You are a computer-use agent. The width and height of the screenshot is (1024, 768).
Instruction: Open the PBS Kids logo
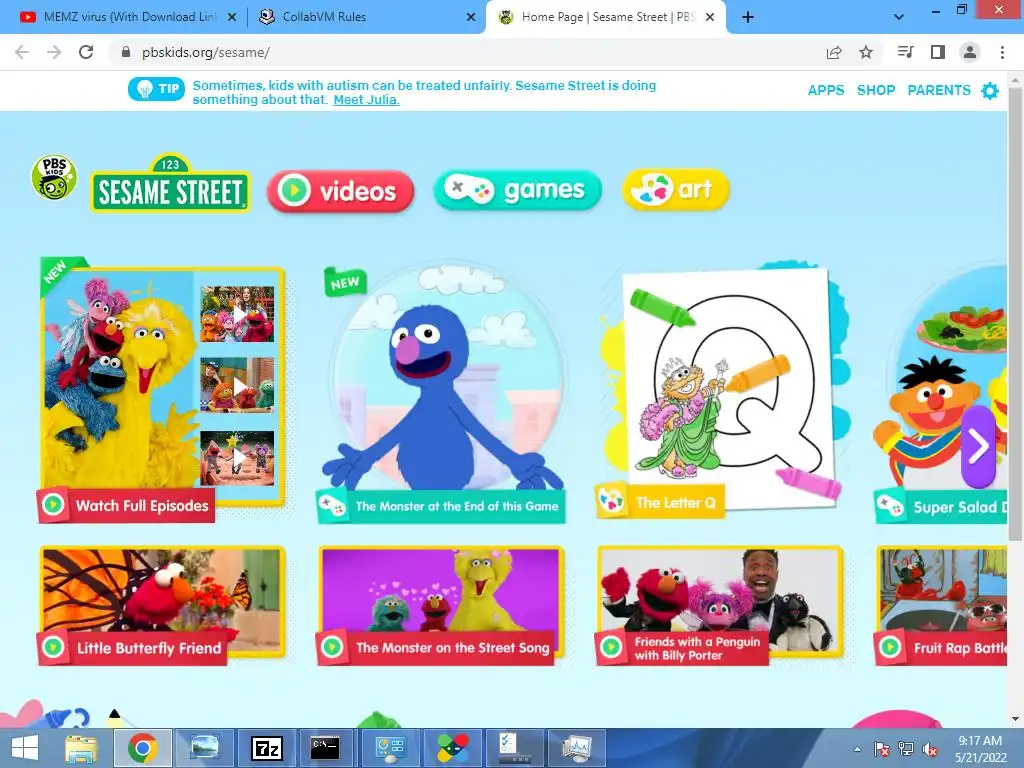[54, 178]
